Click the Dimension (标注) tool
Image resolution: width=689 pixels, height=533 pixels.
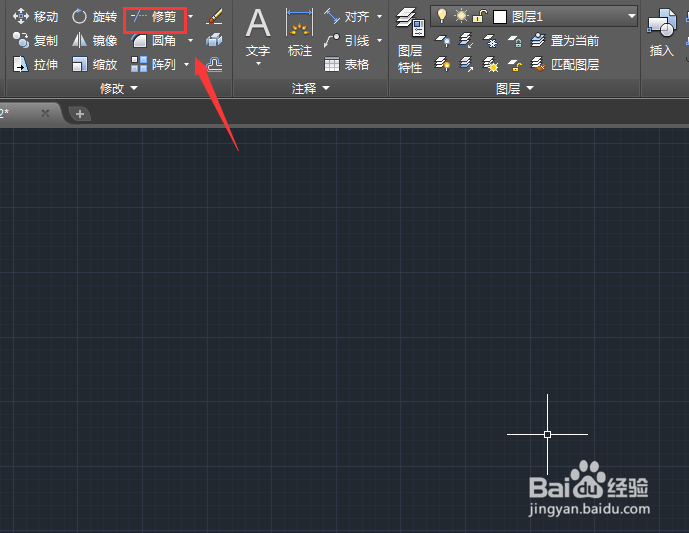click(300, 33)
